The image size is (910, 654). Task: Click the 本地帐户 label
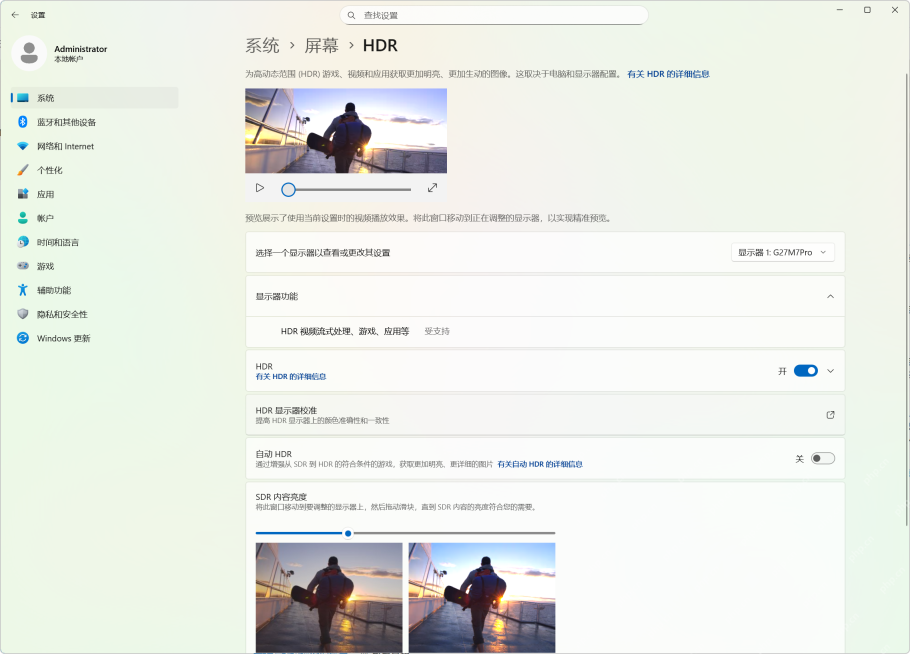tap(68, 59)
